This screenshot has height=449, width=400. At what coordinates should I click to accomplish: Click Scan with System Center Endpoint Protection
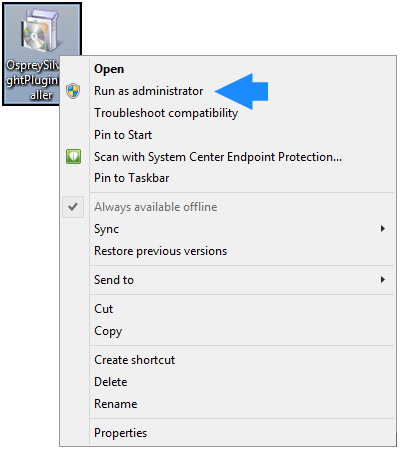pyautogui.click(x=218, y=157)
